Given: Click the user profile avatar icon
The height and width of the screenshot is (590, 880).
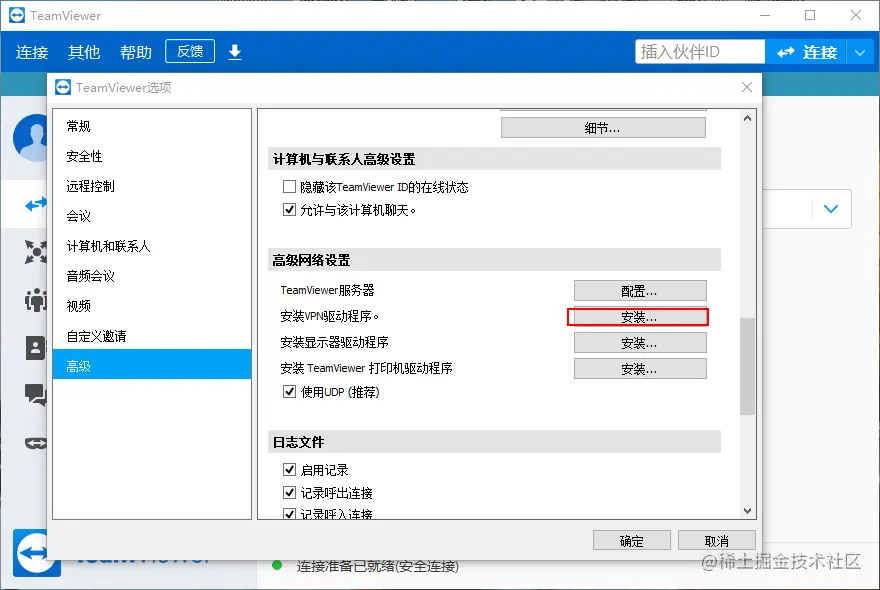Looking at the screenshot, I should [31, 138].
